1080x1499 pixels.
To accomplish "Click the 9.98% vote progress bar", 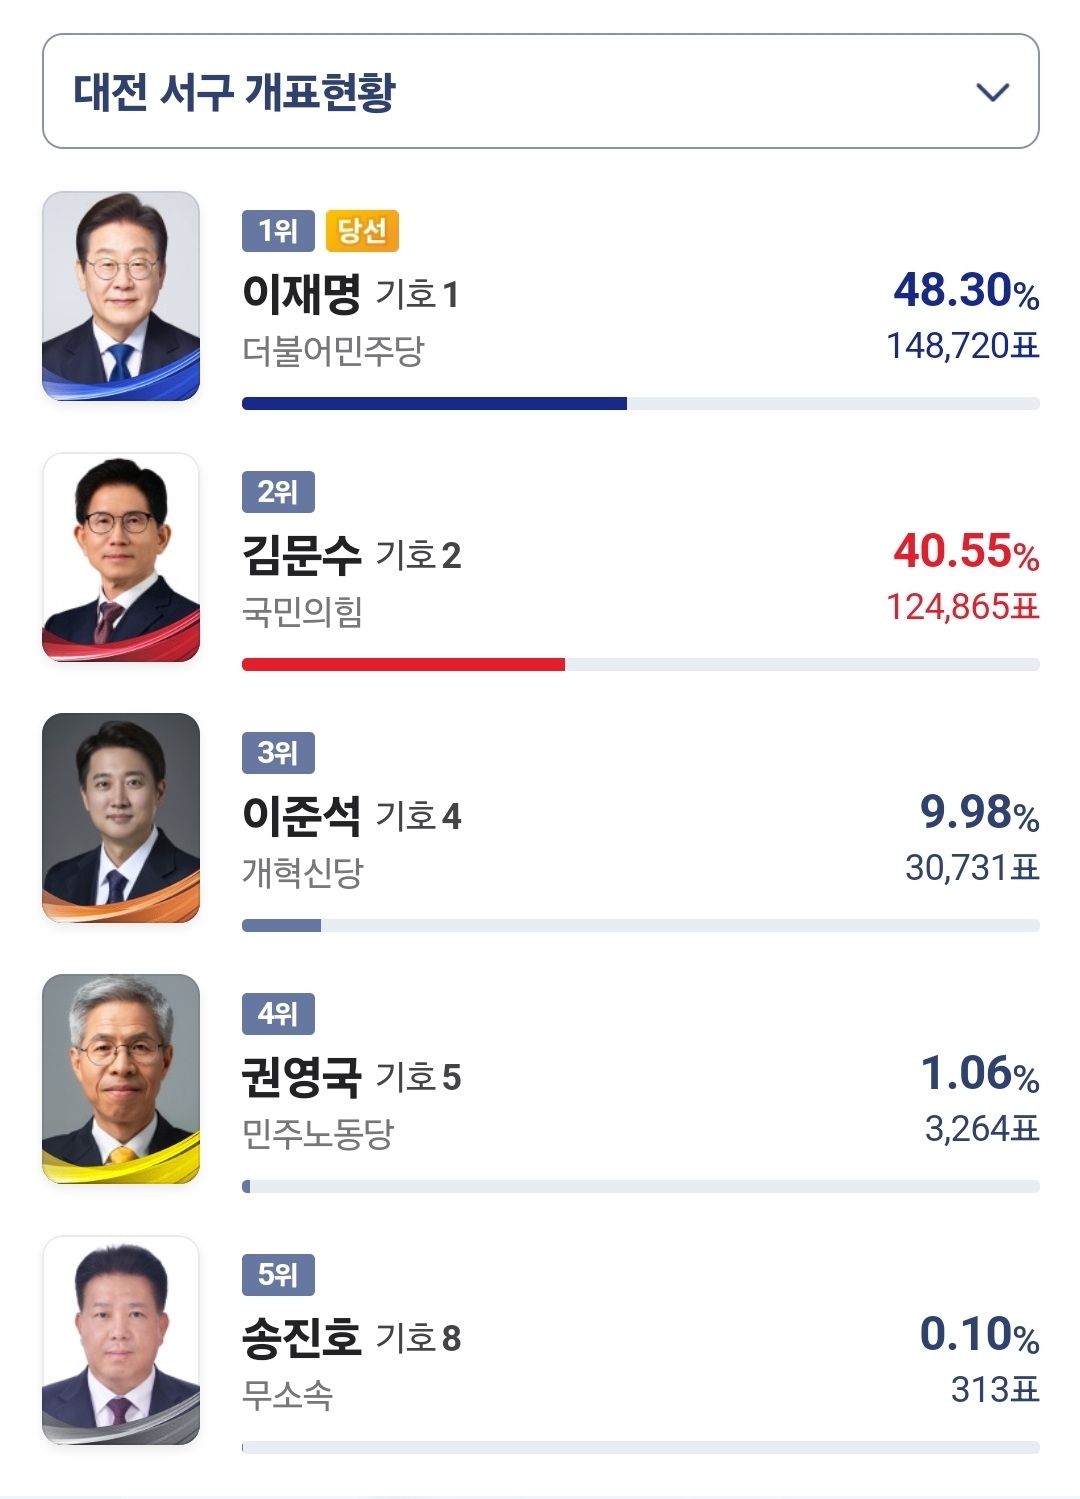I will point(282,926).
